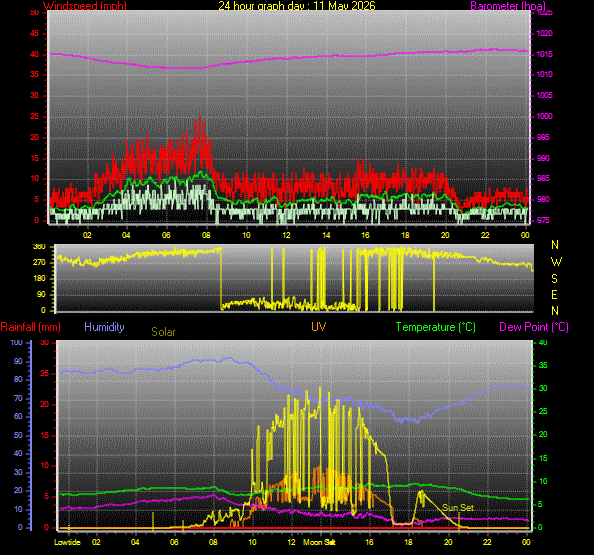Click the '180' wind direction axis value
The width and height of the screenshot is (594, 555).
(39, 278)
